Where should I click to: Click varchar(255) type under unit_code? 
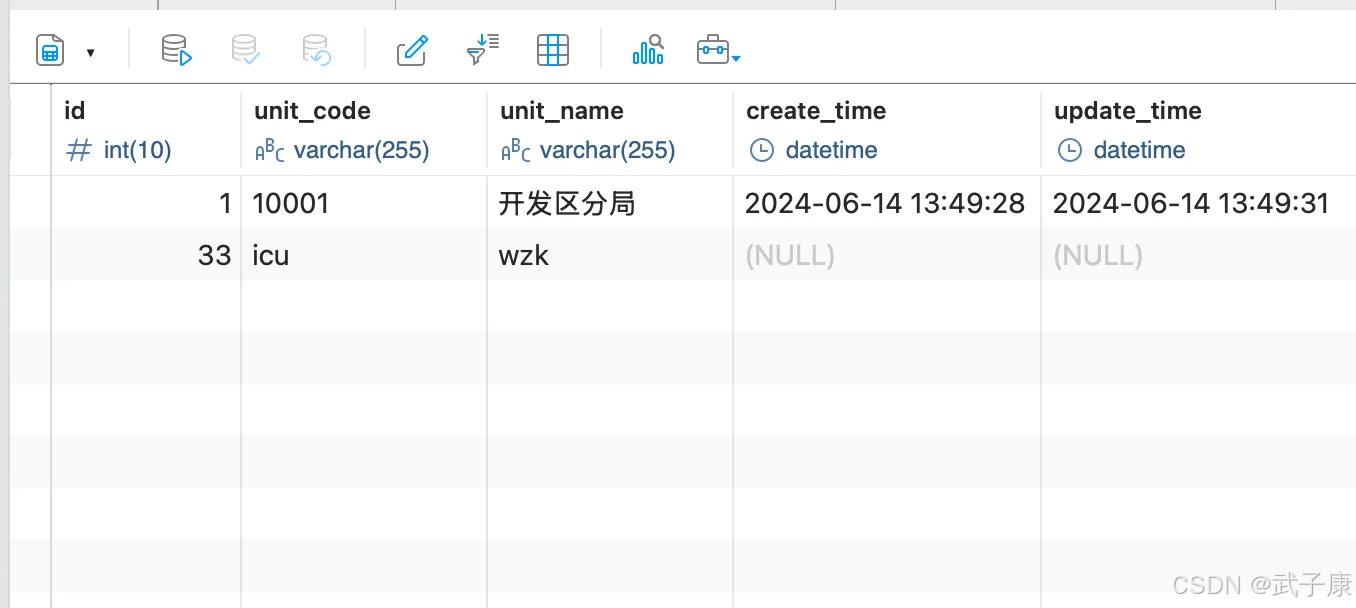tap(342, 151)
